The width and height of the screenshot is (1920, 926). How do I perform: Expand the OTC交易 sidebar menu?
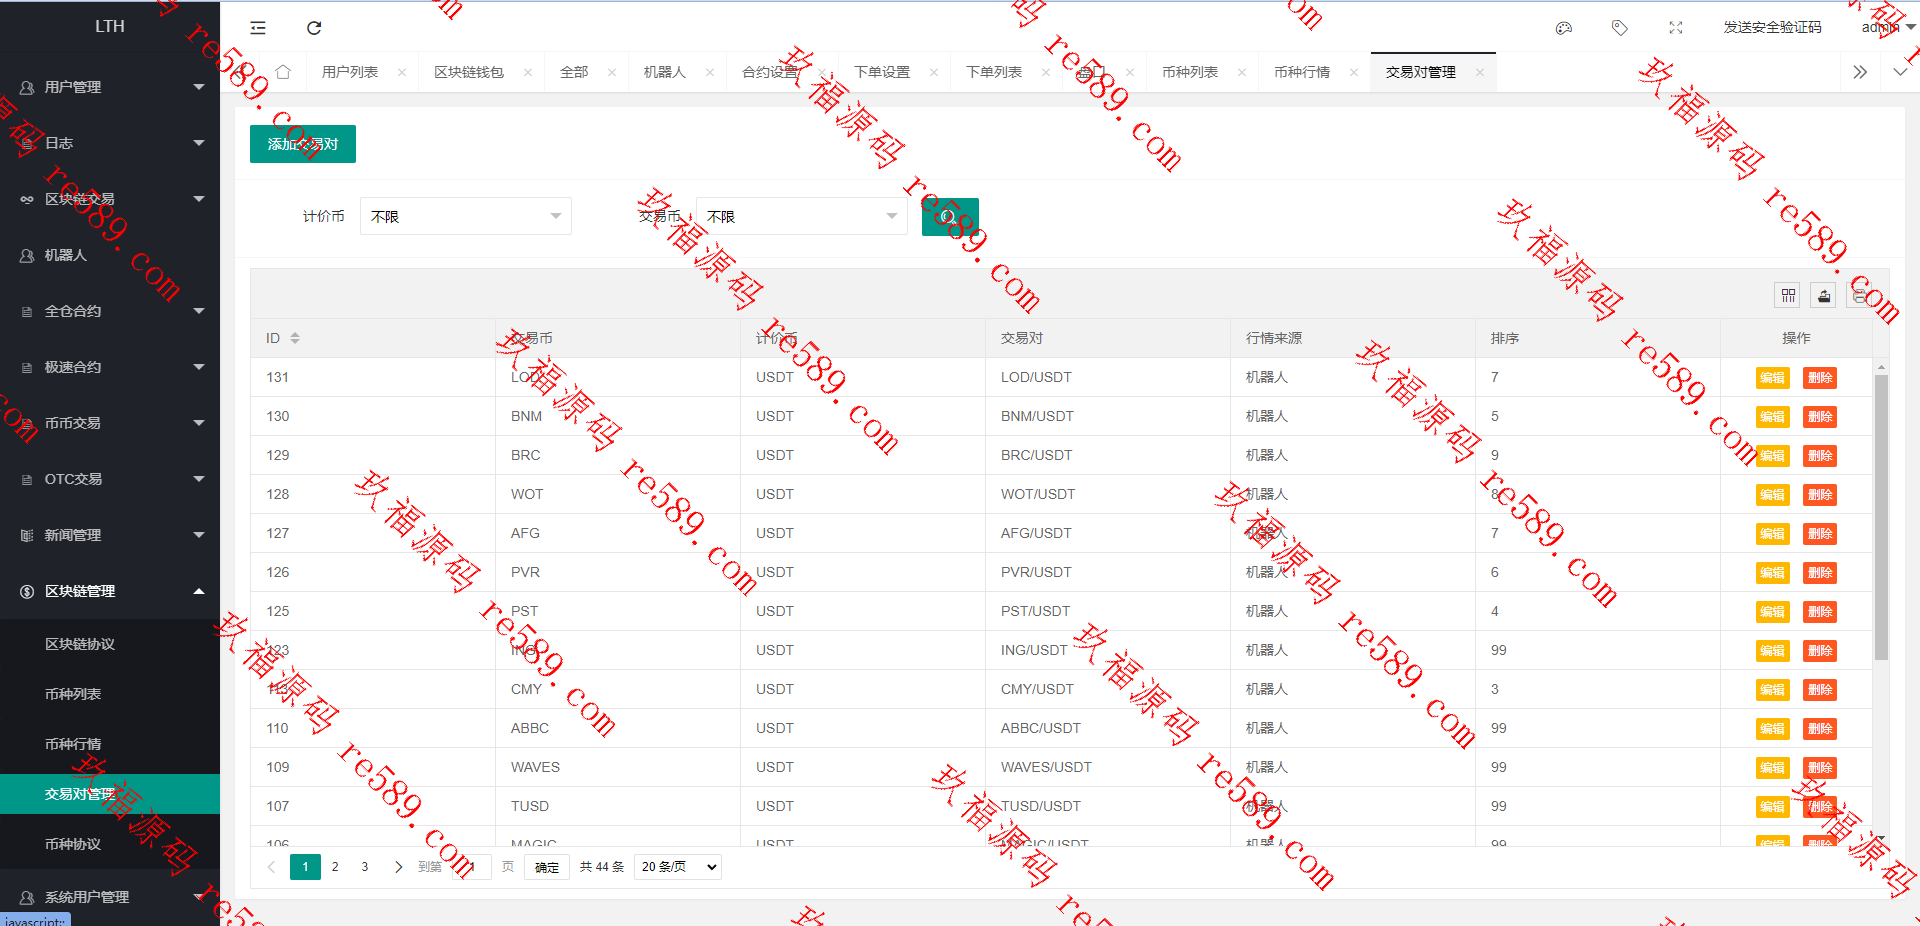pyautogui.click(x=110, y=479)
